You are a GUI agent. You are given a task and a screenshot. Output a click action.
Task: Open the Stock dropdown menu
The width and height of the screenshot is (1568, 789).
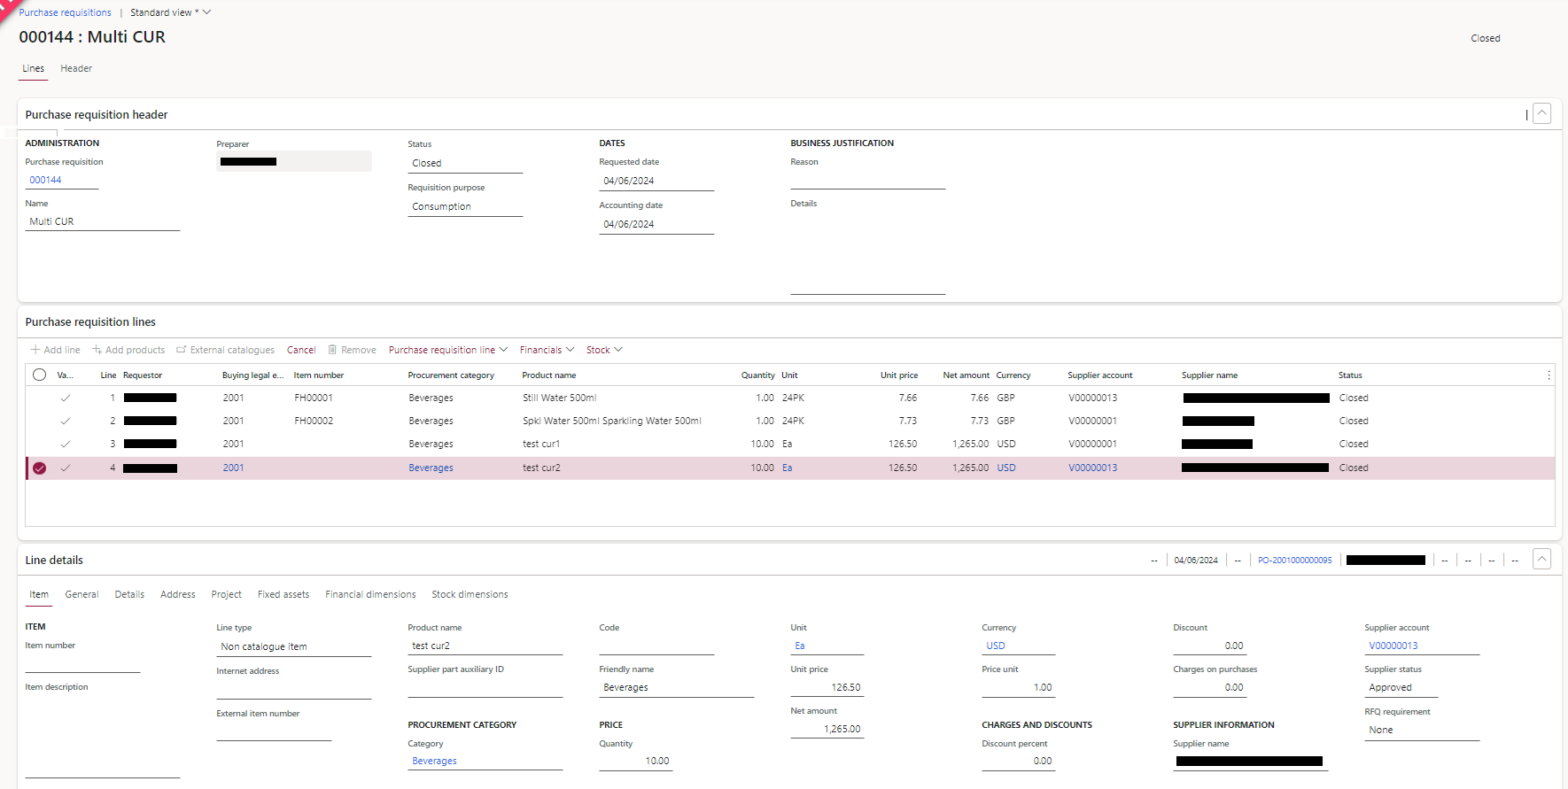coord(604,350)
